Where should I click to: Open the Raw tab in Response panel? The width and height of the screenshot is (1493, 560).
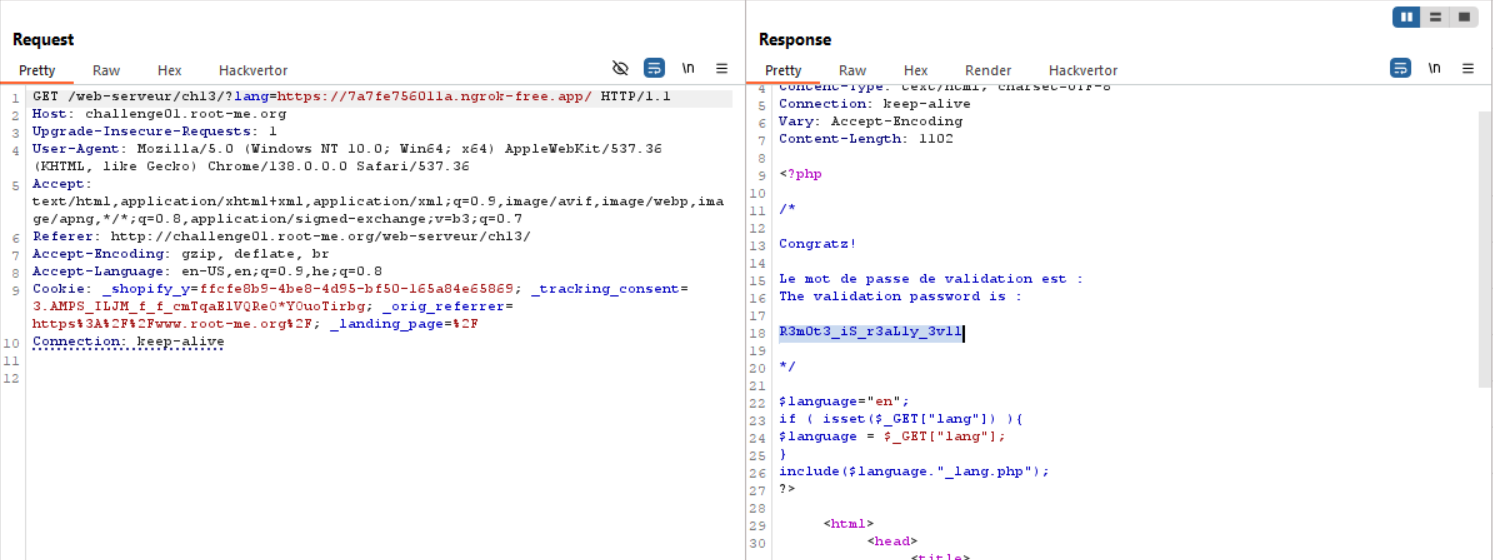(852, 70)
